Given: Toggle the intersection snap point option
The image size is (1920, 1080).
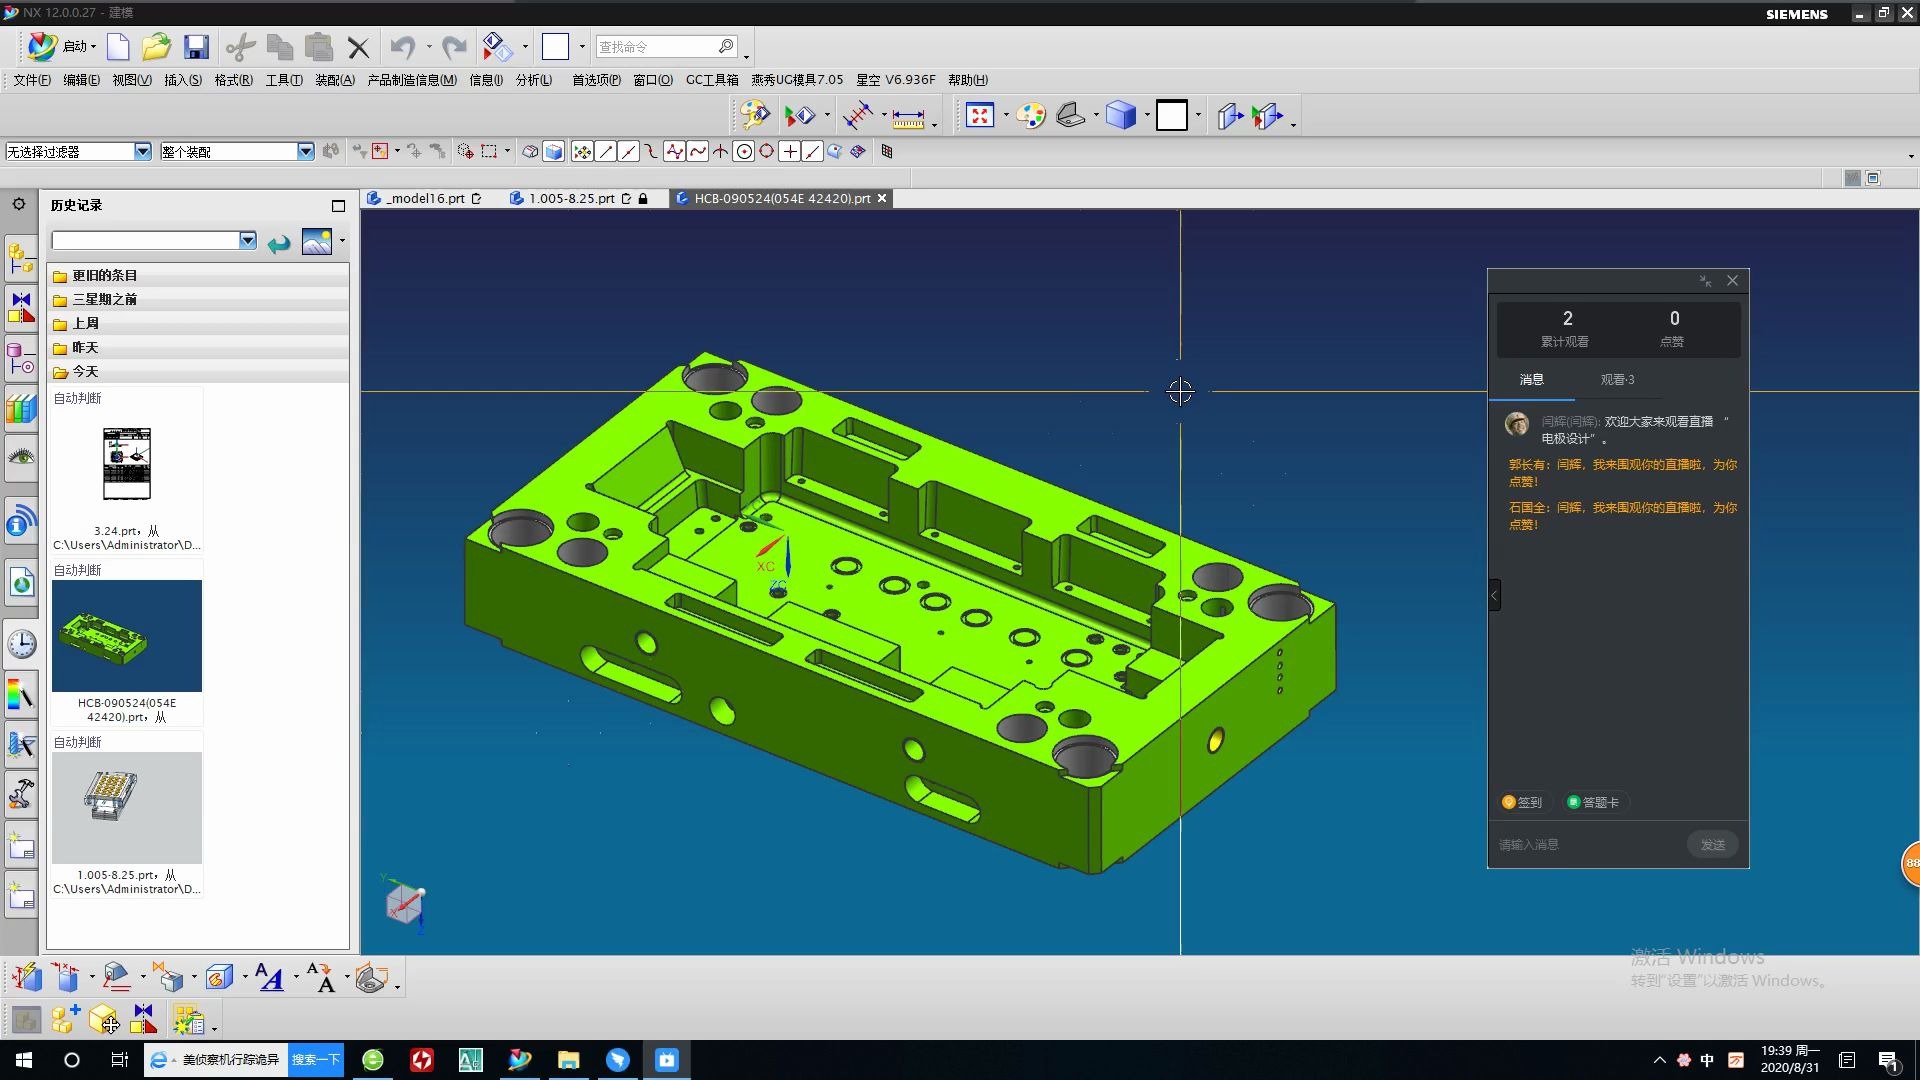Looking at the screenshot, I should pyautogui.click(x=720, y=152).
